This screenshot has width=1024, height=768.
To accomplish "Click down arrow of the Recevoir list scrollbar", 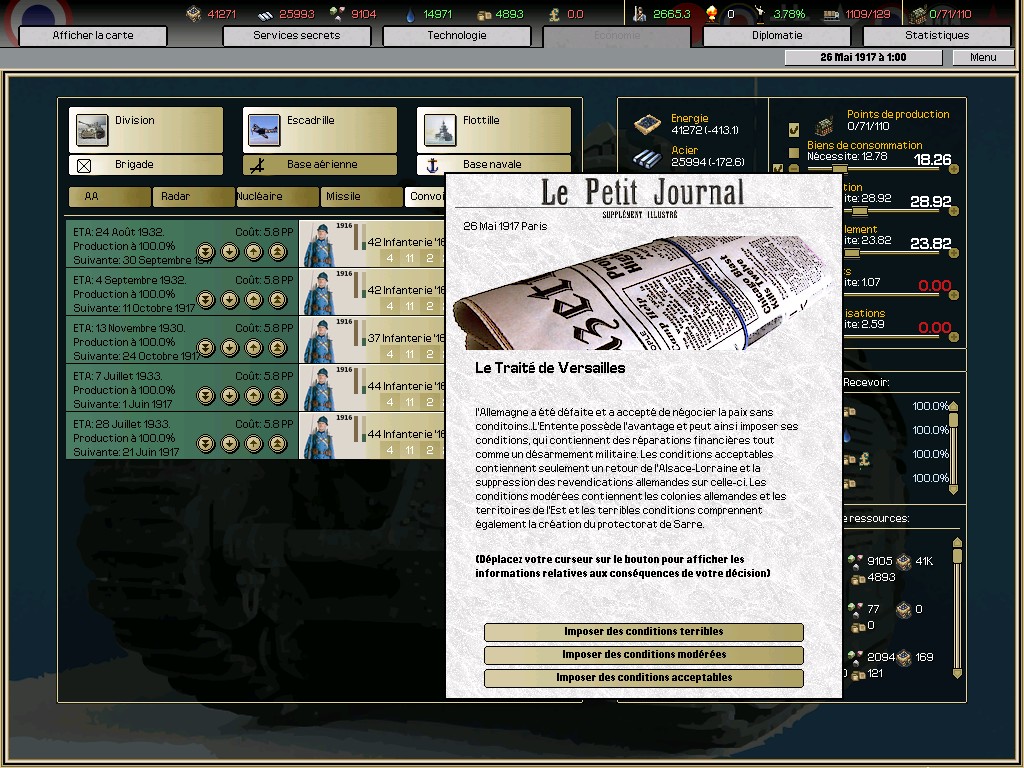I will (953, 488).
